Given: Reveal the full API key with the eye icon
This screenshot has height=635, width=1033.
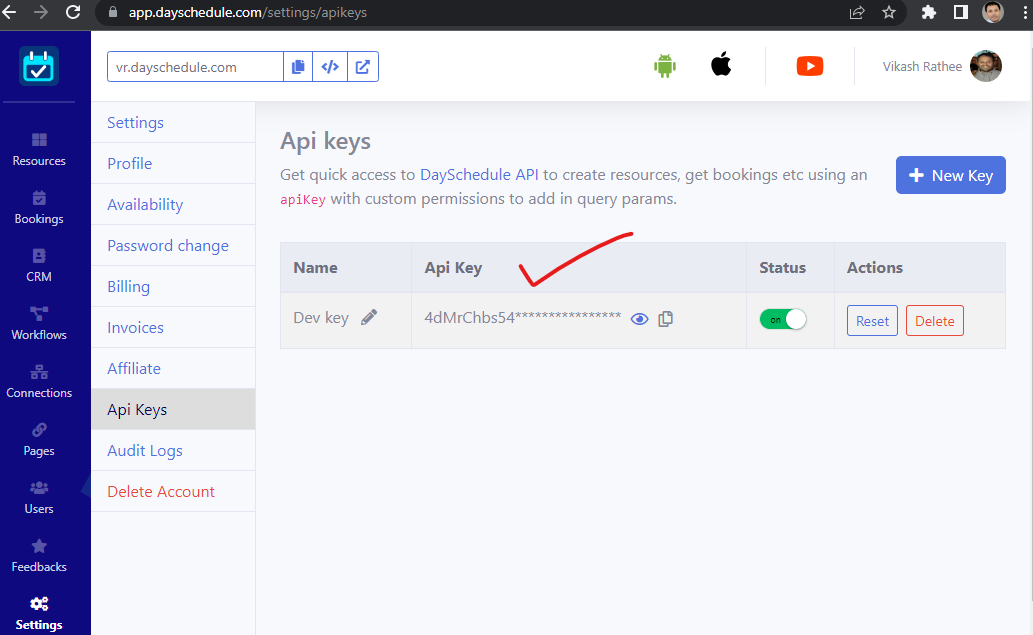Looking at the screenshot, I should (639, 318).
